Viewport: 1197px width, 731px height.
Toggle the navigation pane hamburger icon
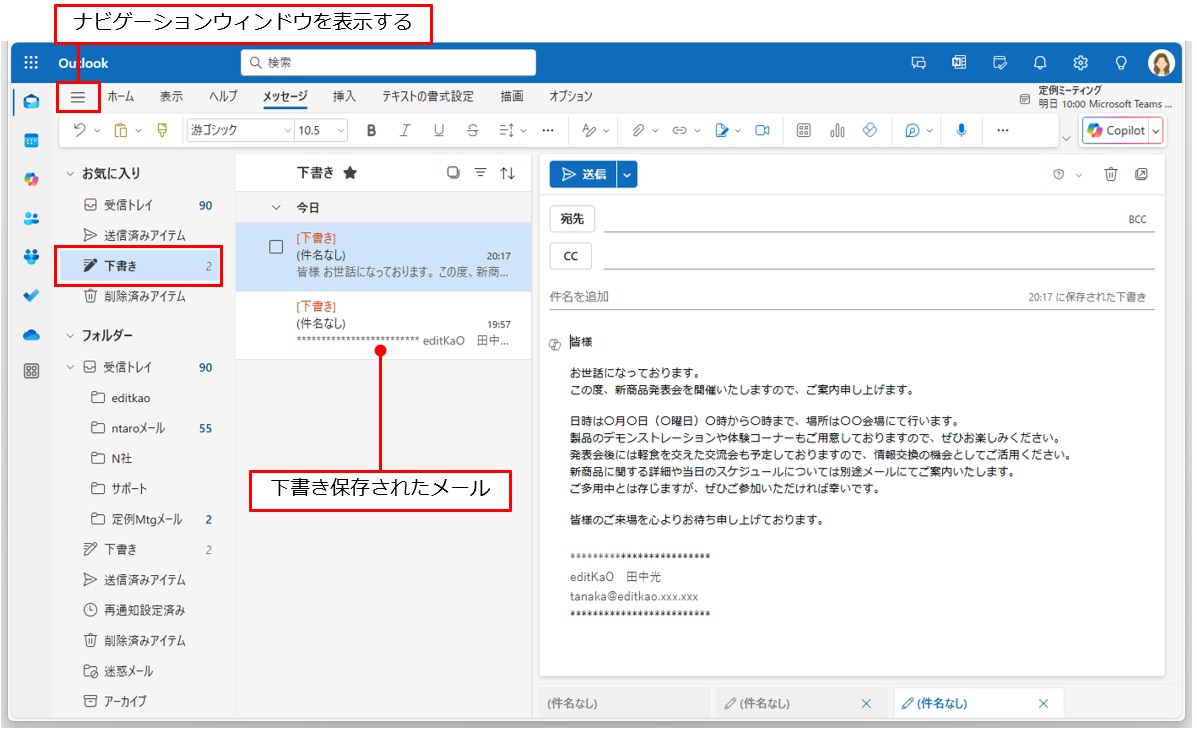[x=78, y=98]
